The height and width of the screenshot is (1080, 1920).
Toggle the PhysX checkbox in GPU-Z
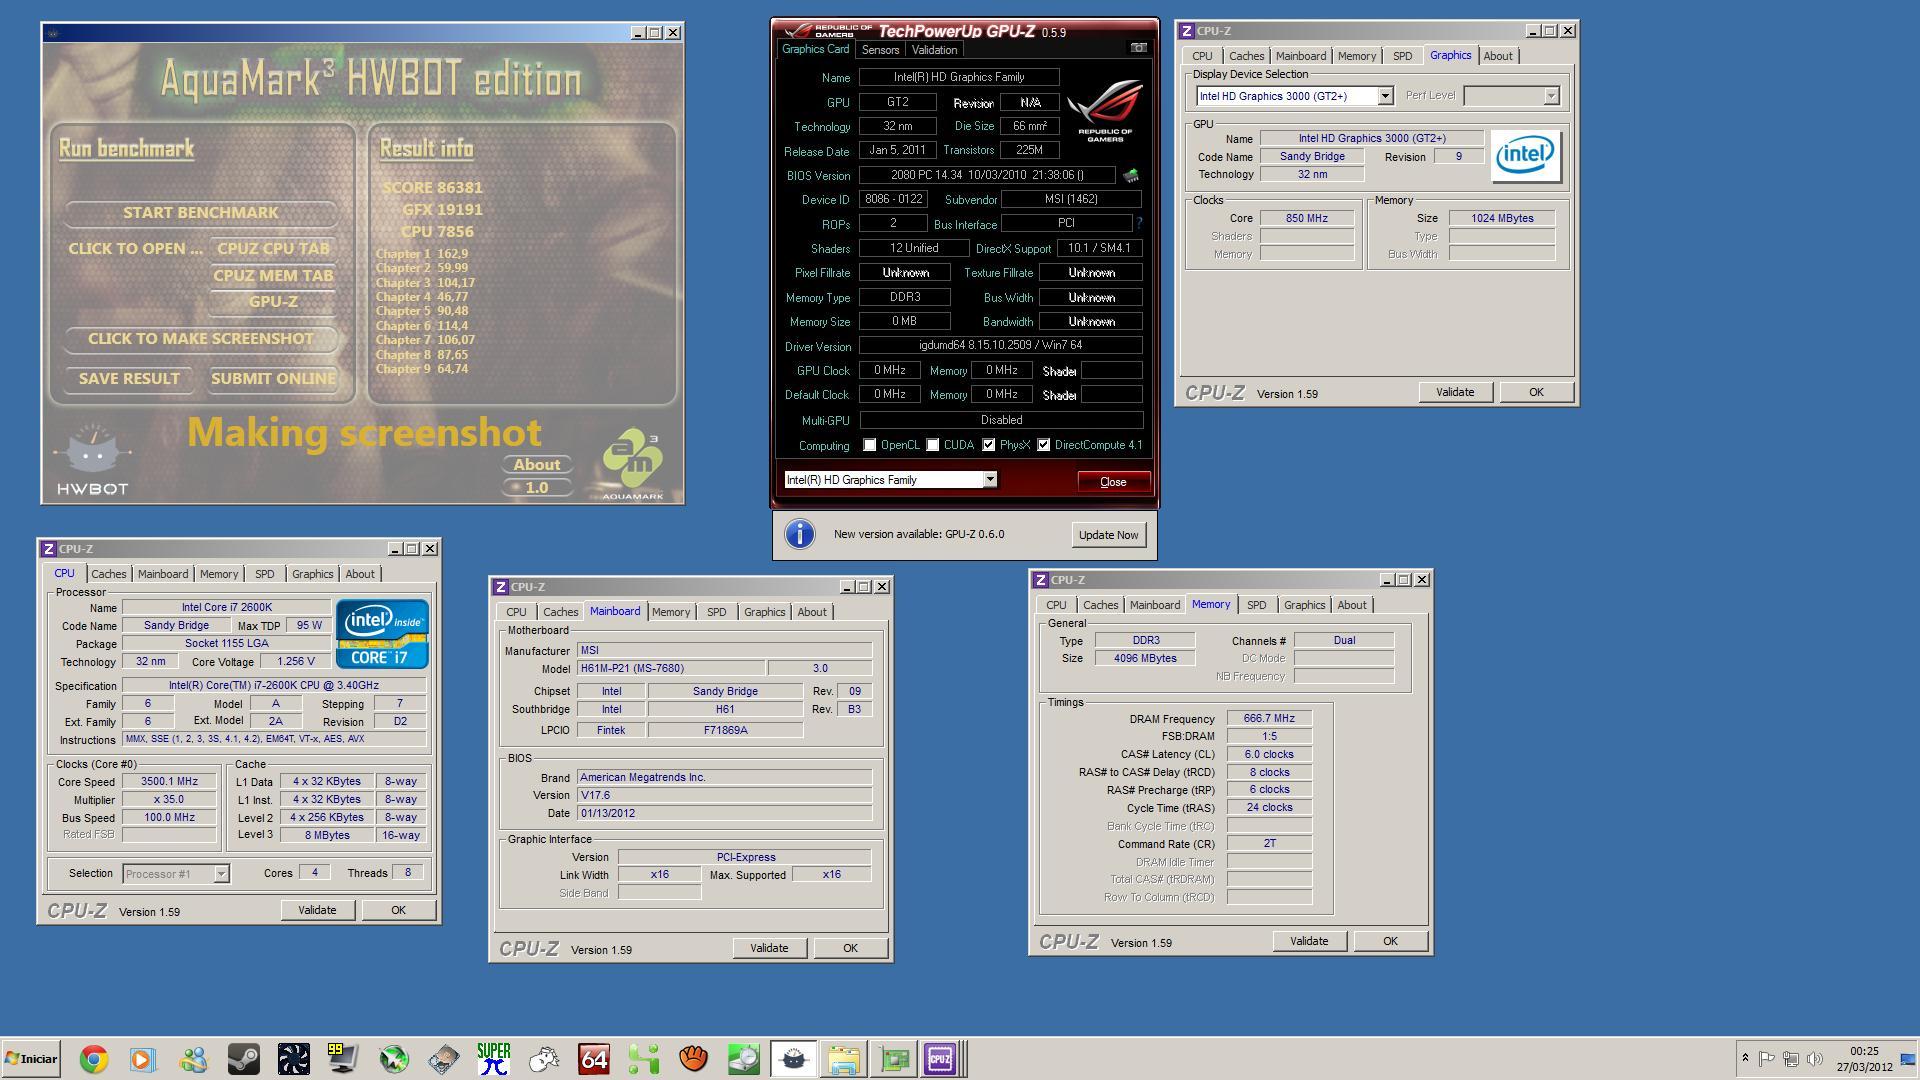click(989, 446)
